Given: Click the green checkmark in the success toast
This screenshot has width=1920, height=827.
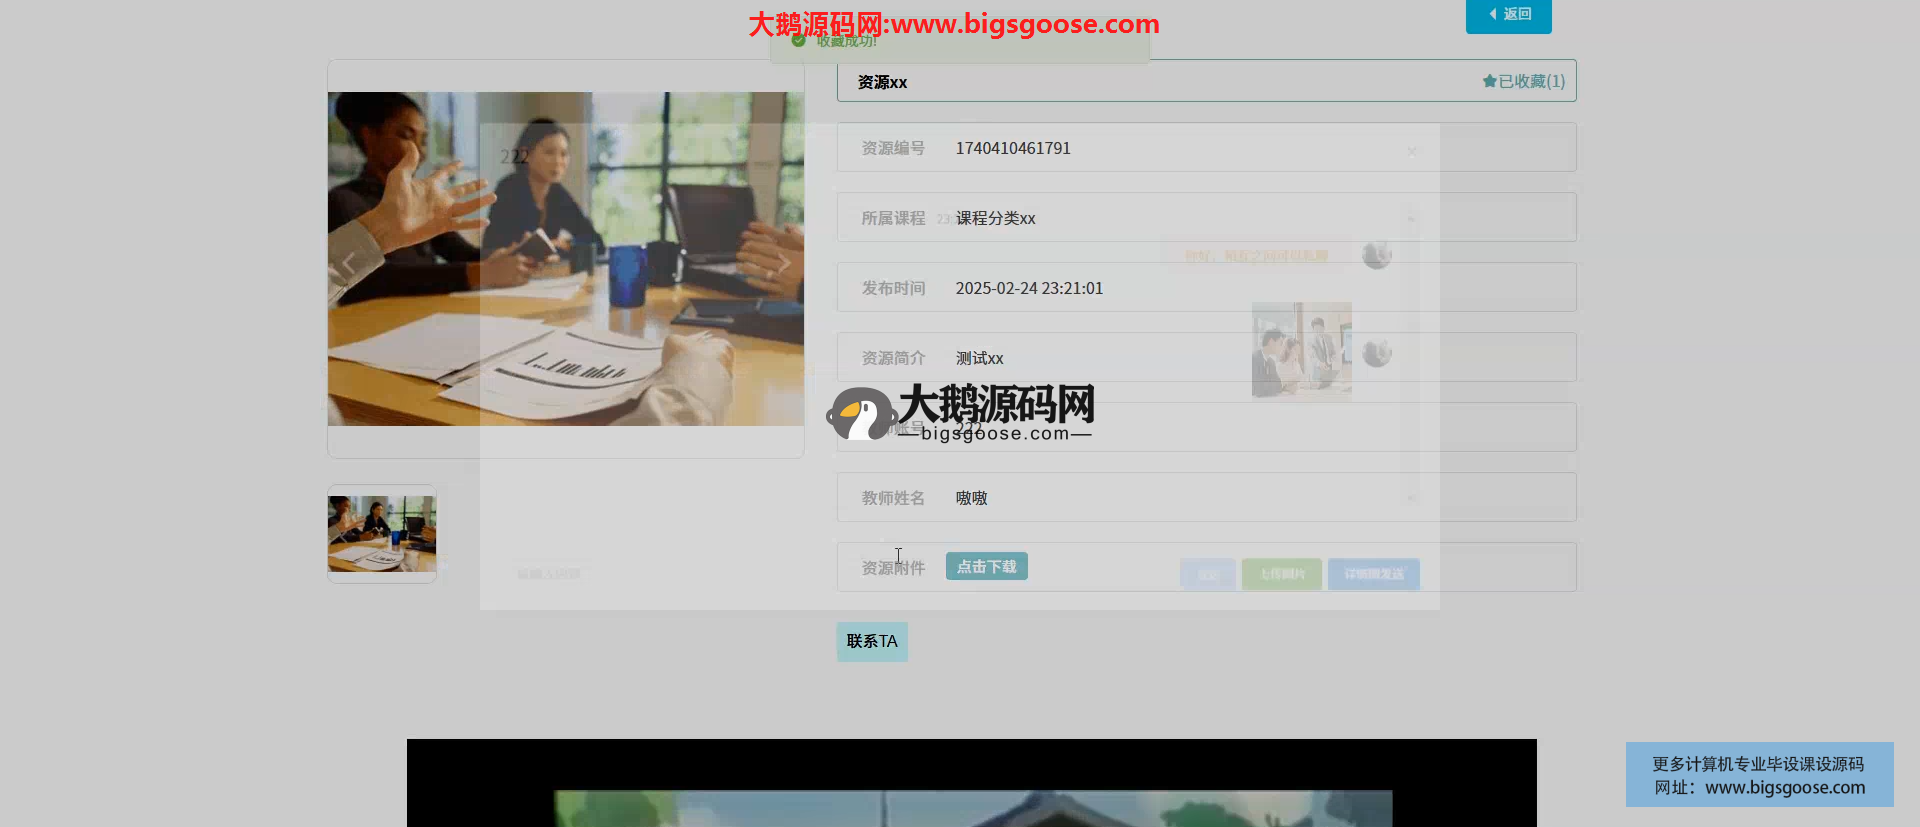Looking at the screenshot, I should 798,41.
